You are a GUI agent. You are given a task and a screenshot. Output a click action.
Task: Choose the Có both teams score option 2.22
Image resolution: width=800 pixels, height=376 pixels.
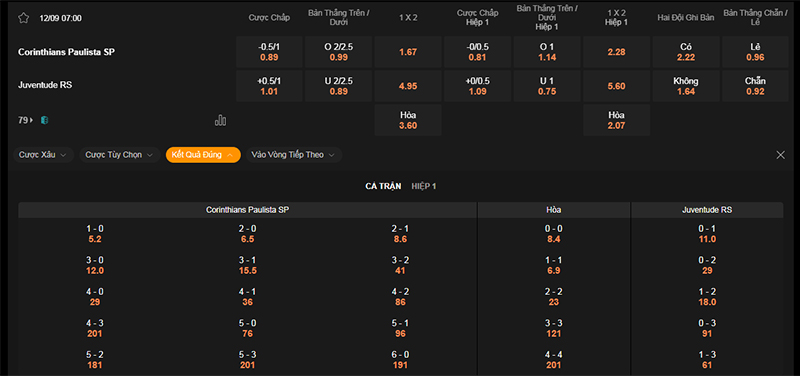point(686,52)
